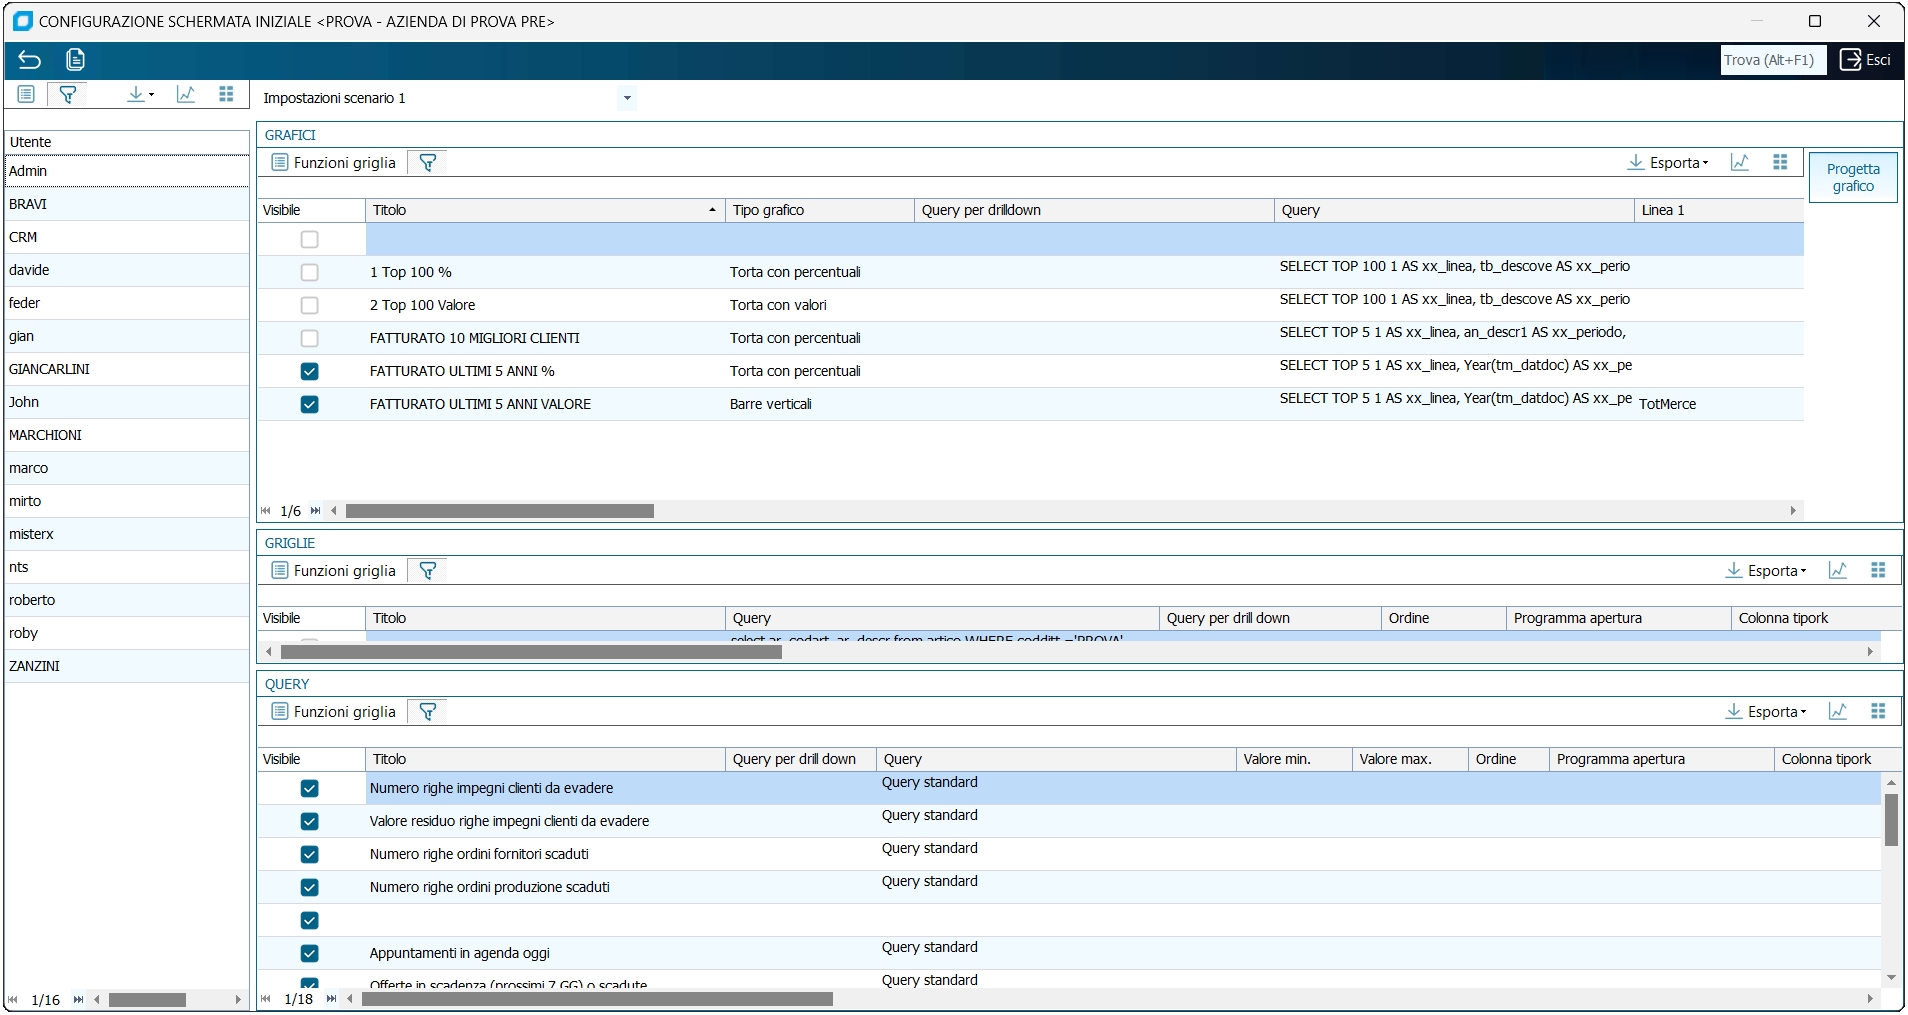Screen dimensions: 1908x1015
Task: Click the filter icon in QUERY toolbar
Action: tap(428, 712)
